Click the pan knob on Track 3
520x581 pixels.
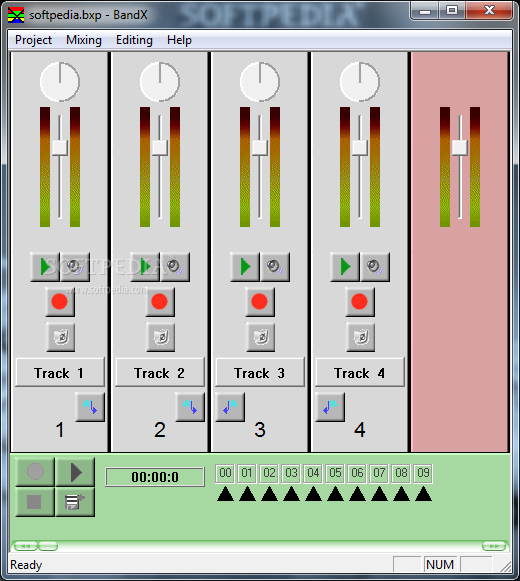pyautogui.click(x=260, y=82)
